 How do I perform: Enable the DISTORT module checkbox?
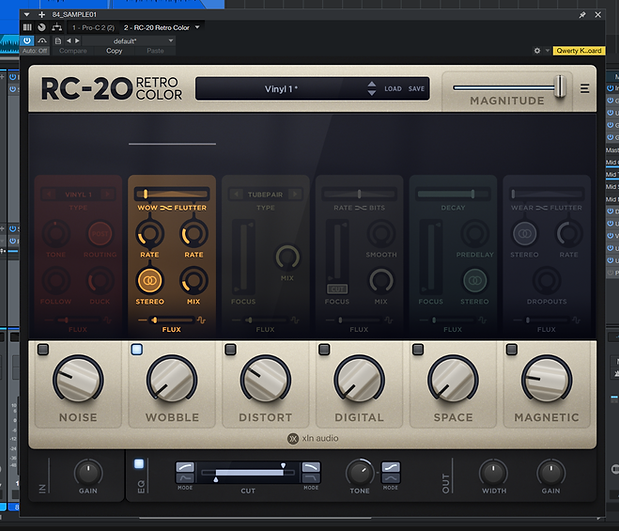pos(231,349)
